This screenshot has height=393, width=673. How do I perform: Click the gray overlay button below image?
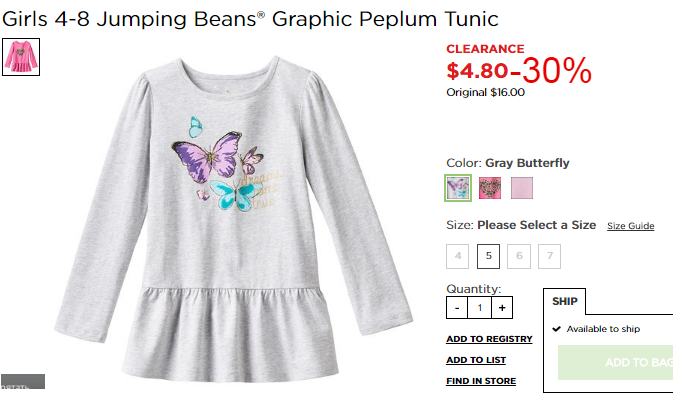point(23,381)
